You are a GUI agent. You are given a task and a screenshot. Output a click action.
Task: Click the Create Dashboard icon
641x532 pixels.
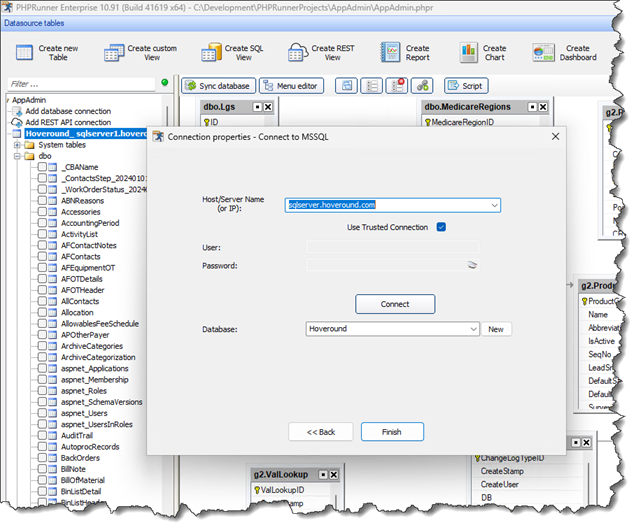point(544,53)
